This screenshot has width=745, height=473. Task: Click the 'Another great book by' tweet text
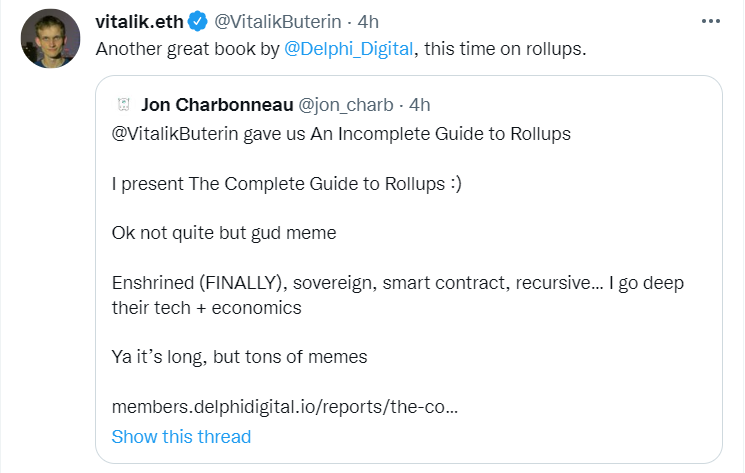pos(187,49)
